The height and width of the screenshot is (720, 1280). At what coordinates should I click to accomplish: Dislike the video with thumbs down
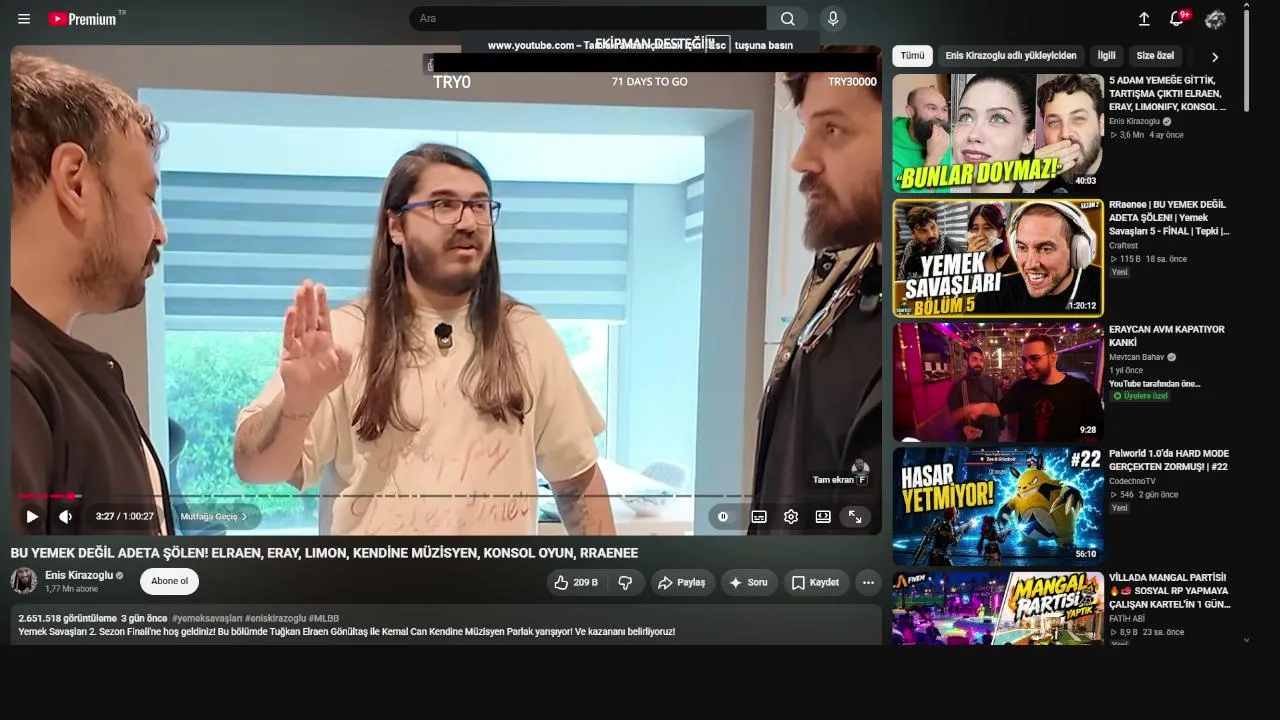626,582
